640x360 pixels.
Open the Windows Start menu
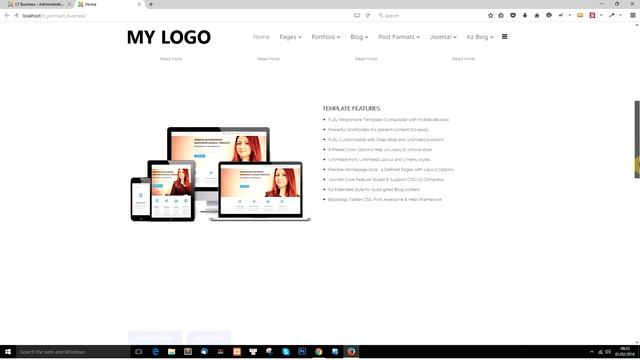[8, 351]
